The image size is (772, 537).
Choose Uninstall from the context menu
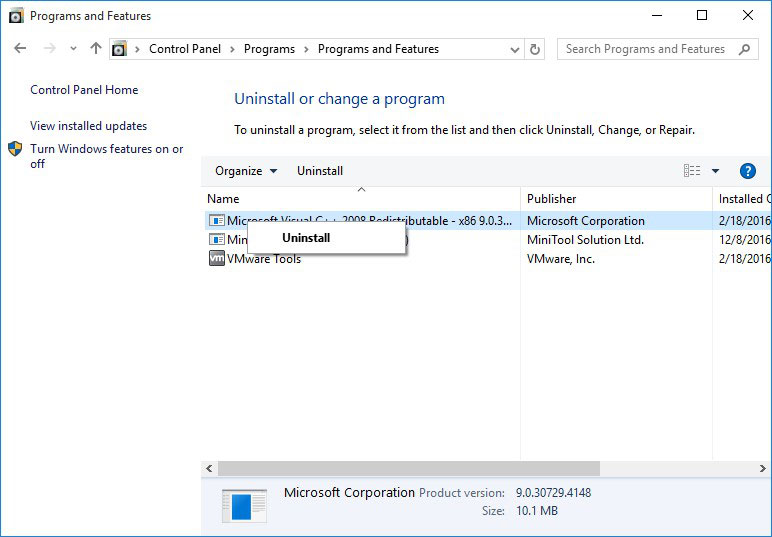coord(326,238)
